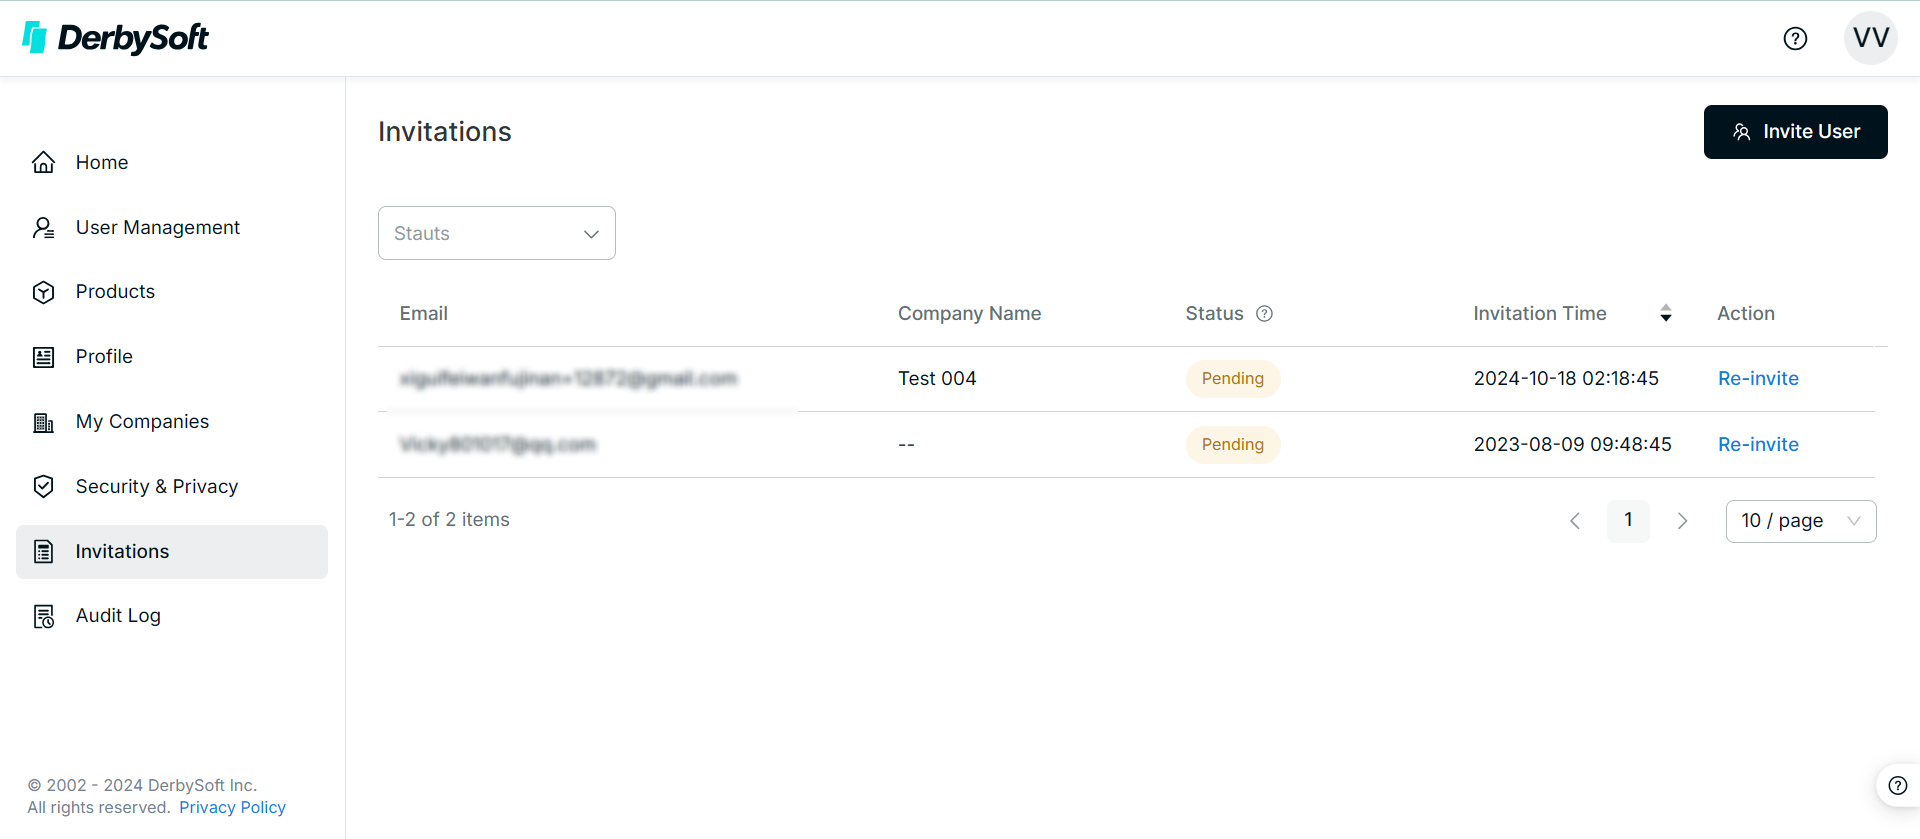Screen dimensions: 1920x839
Task: Select the Invitations menu item
Action: point(172,551)
